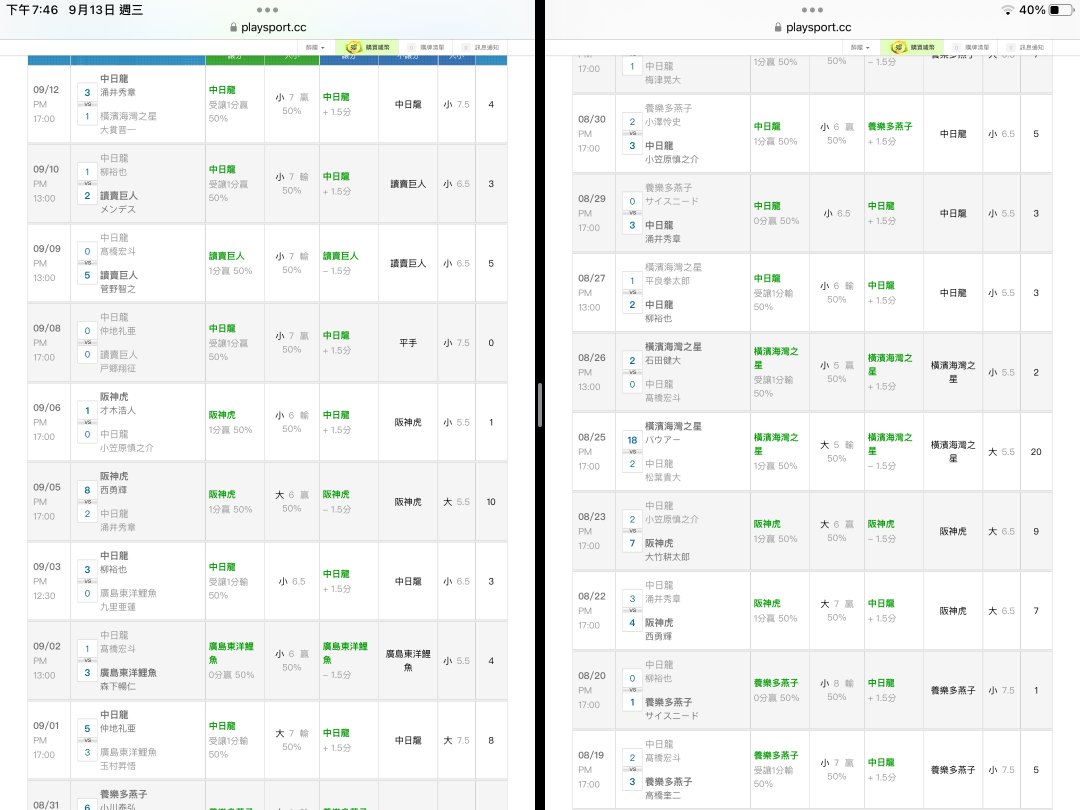Click pitcher name 森下暢仁 in the 09/02 row
Screen dimensions: 1080x810
(x=118, y=686)
